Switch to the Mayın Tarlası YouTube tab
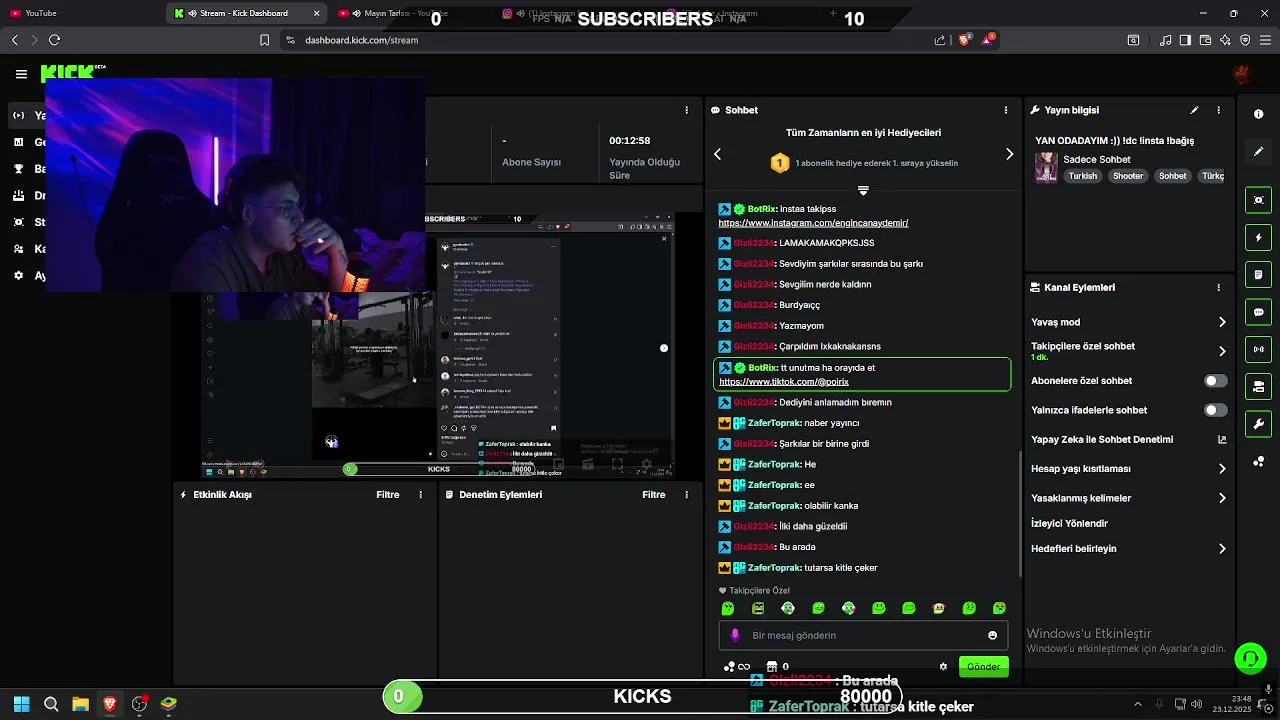Viewport: 1280px width, 720px height. [x=400, y=13]
